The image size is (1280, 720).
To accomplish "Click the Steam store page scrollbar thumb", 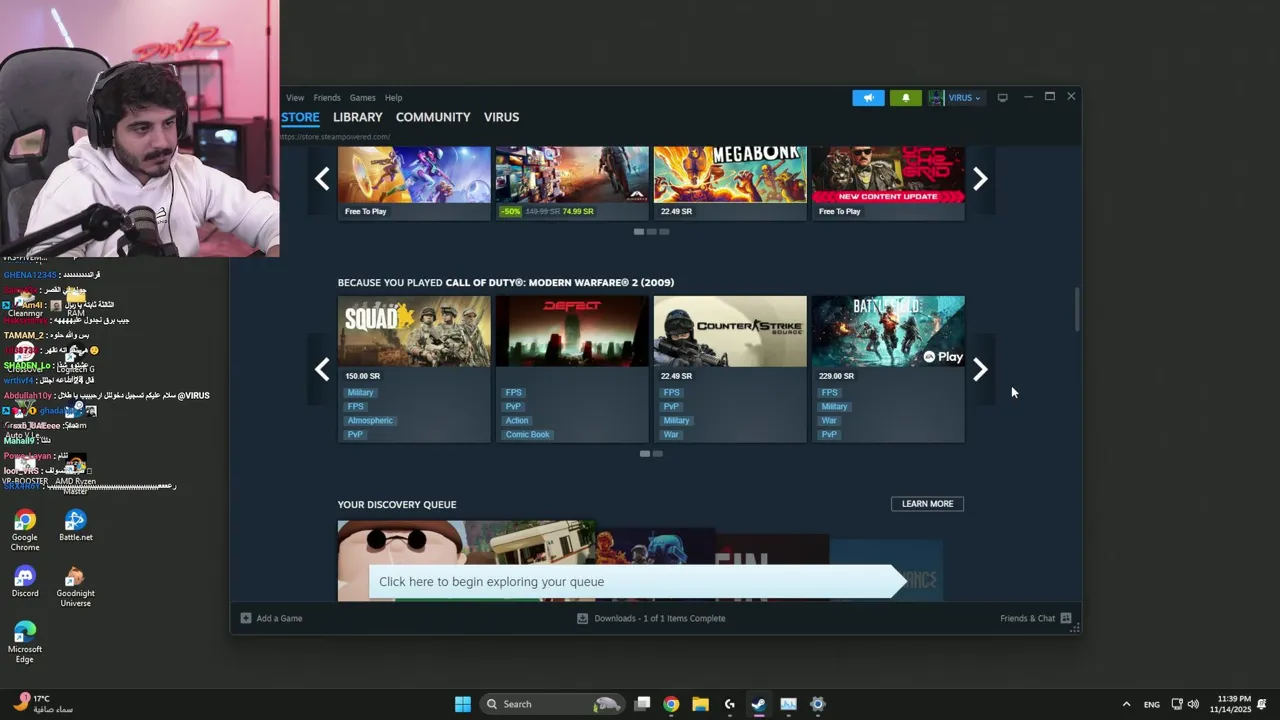I will [1077, 309].
